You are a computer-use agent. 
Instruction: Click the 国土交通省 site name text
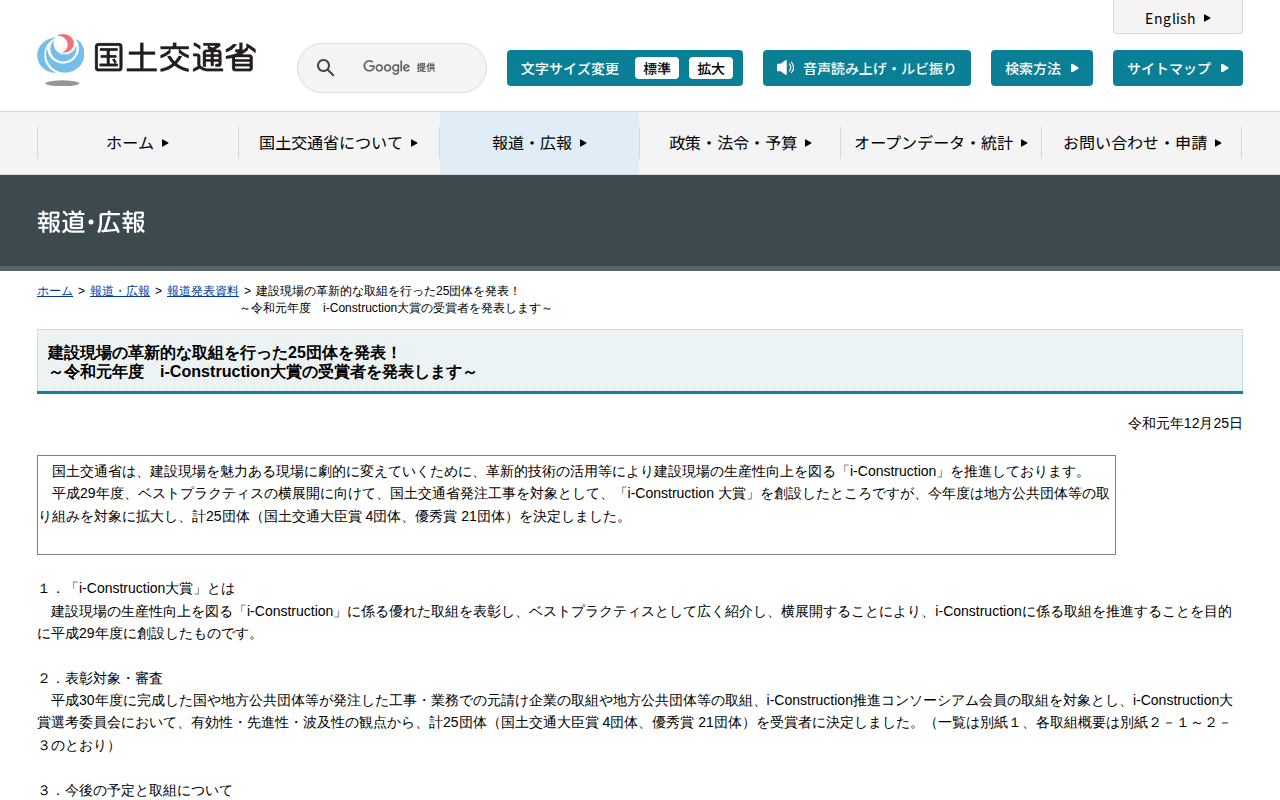[175, 57]
